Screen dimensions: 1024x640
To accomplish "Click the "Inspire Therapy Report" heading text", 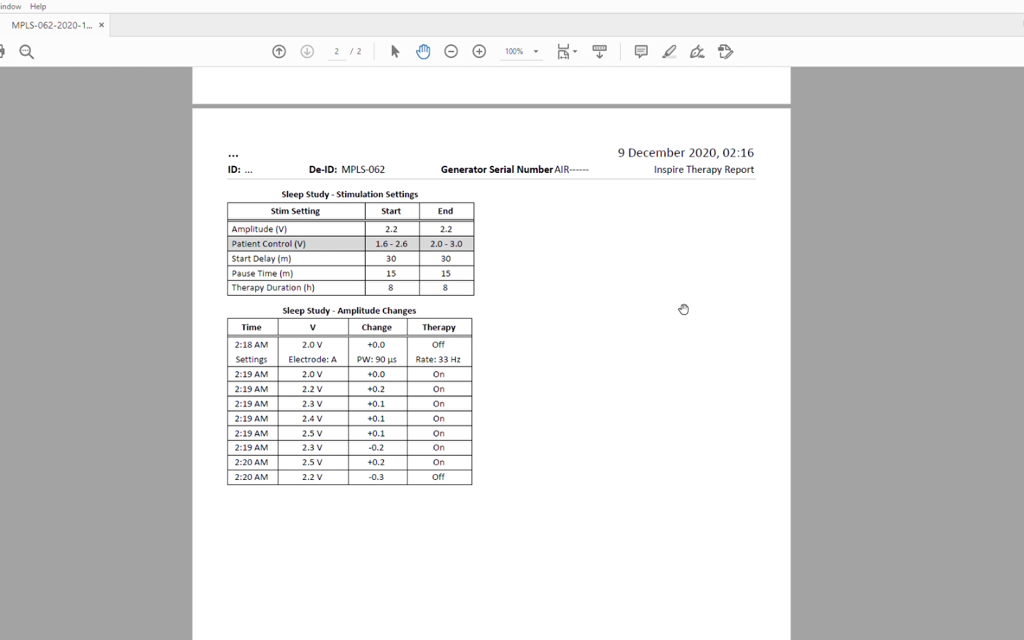I will 704,170.
